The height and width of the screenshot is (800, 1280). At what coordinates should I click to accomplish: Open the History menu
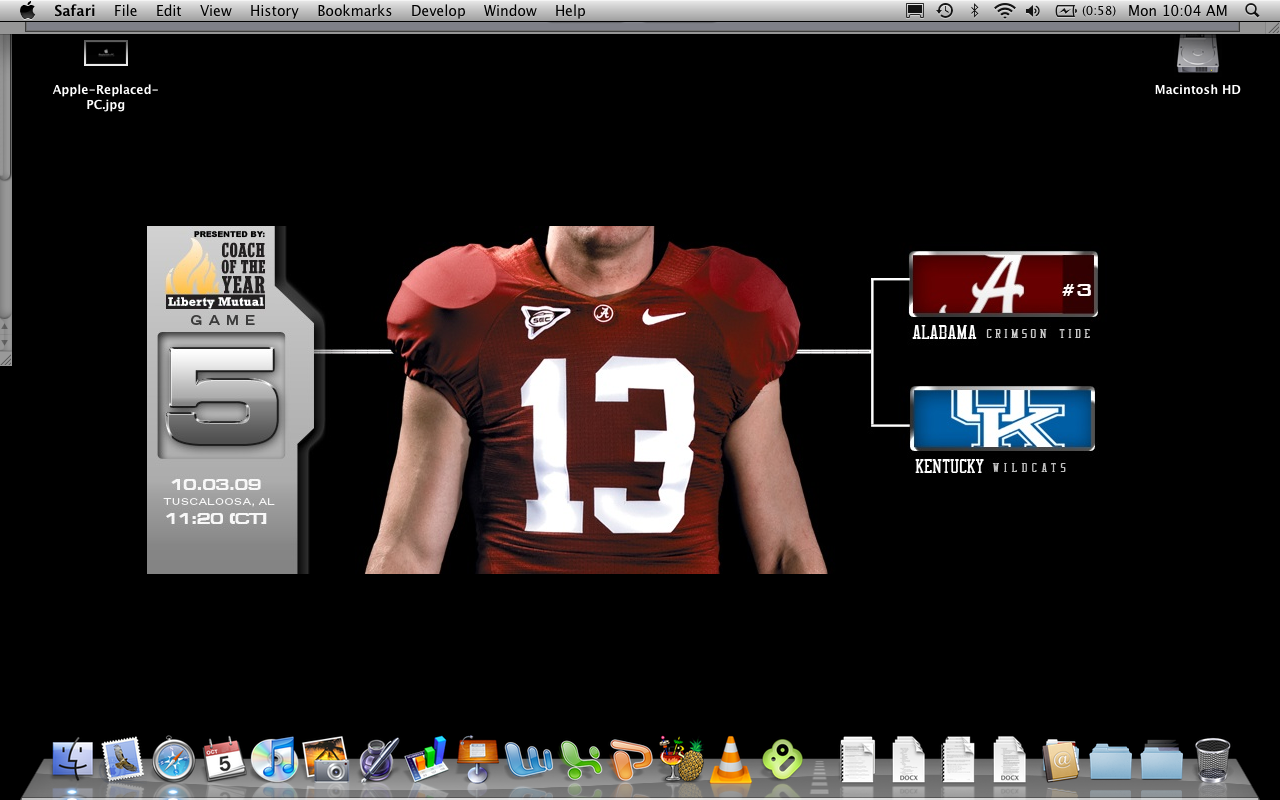pos(274,11)
